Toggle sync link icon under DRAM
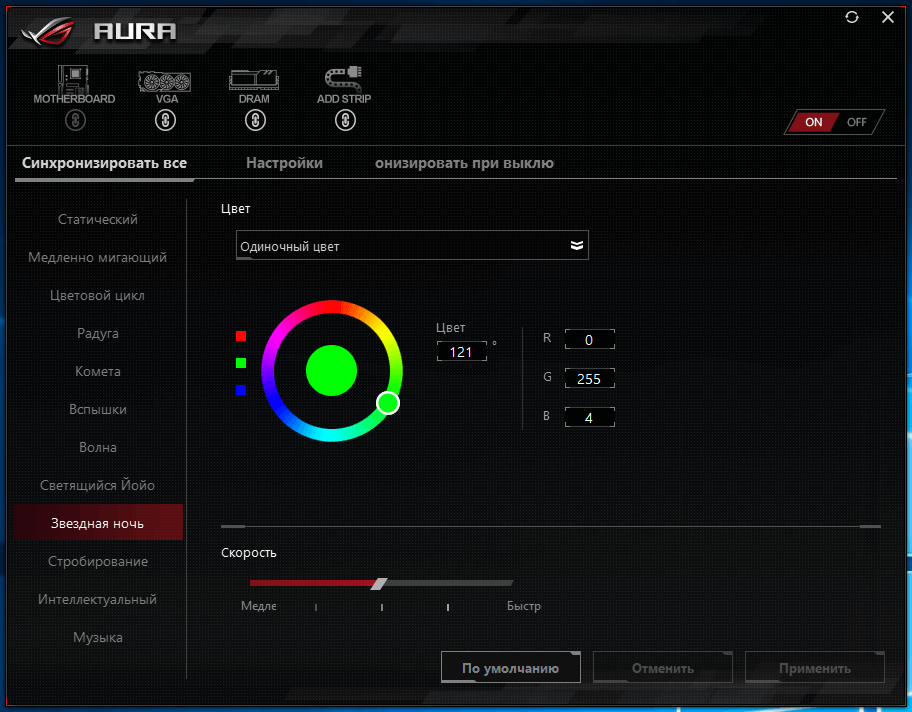 coord(255,121)
